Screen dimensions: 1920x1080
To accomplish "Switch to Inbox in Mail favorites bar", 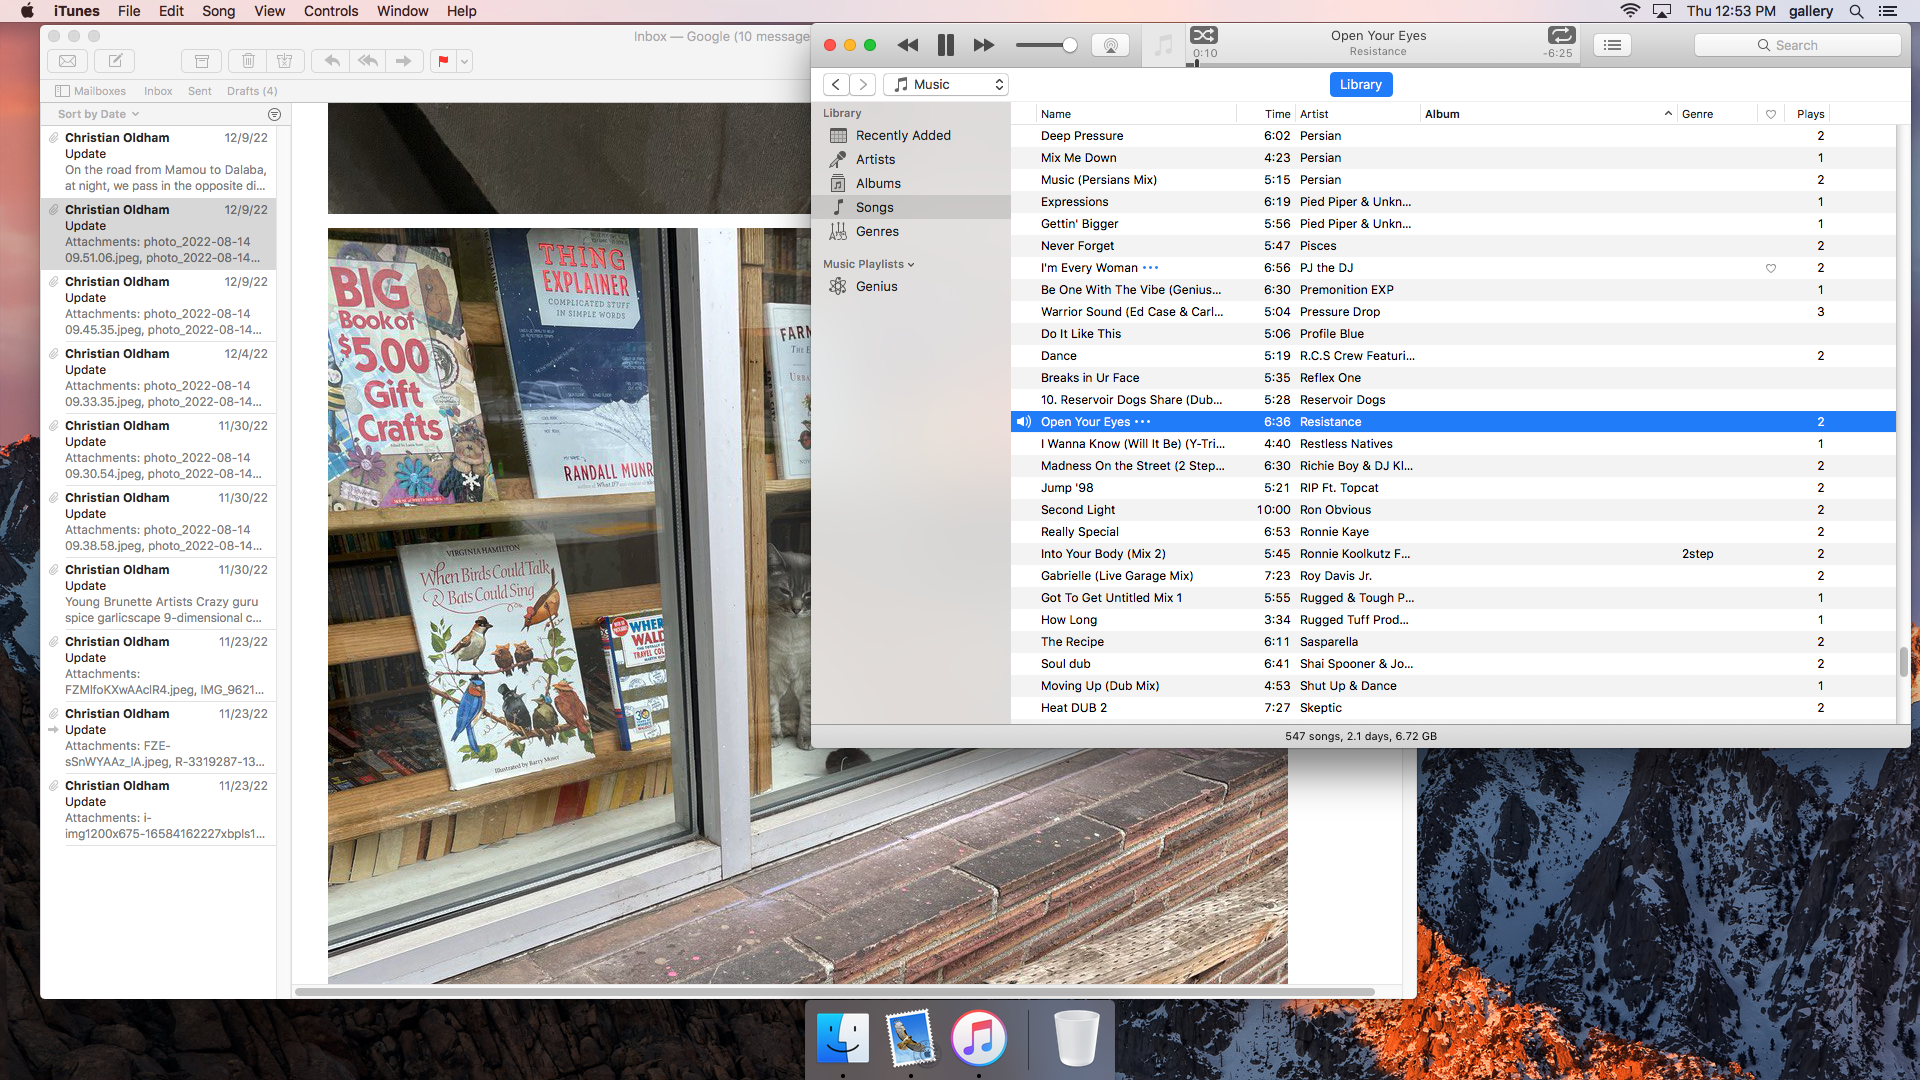I will (158, 91).
